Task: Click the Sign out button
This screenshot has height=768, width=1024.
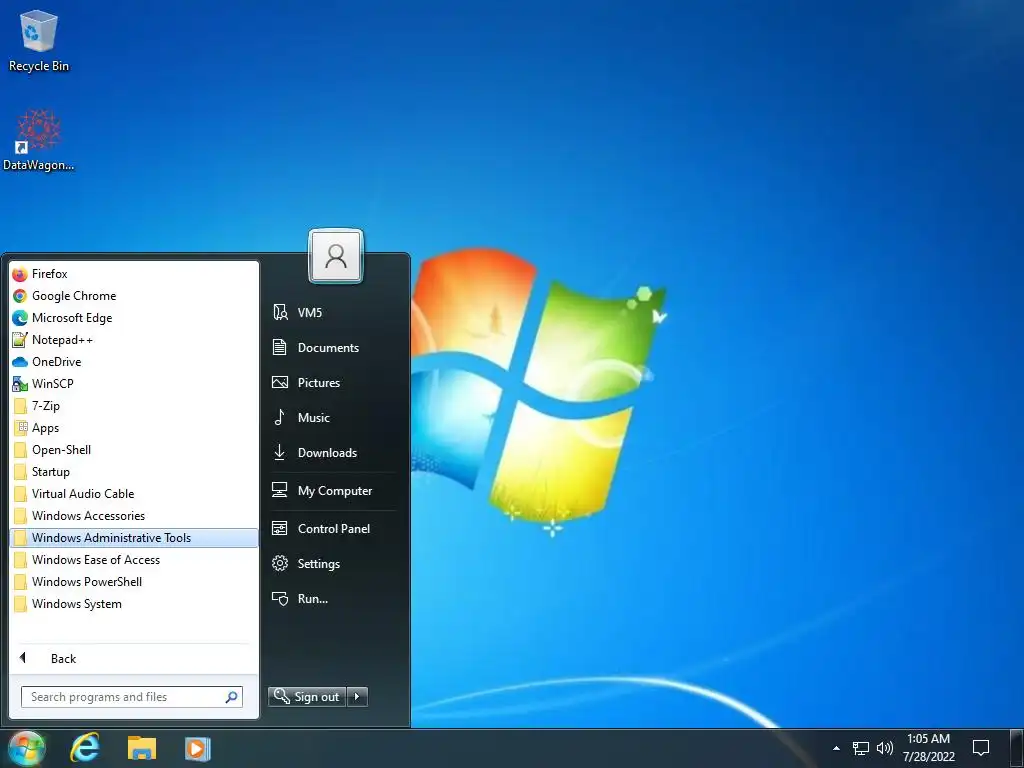Action: click(x=307, y=697)
